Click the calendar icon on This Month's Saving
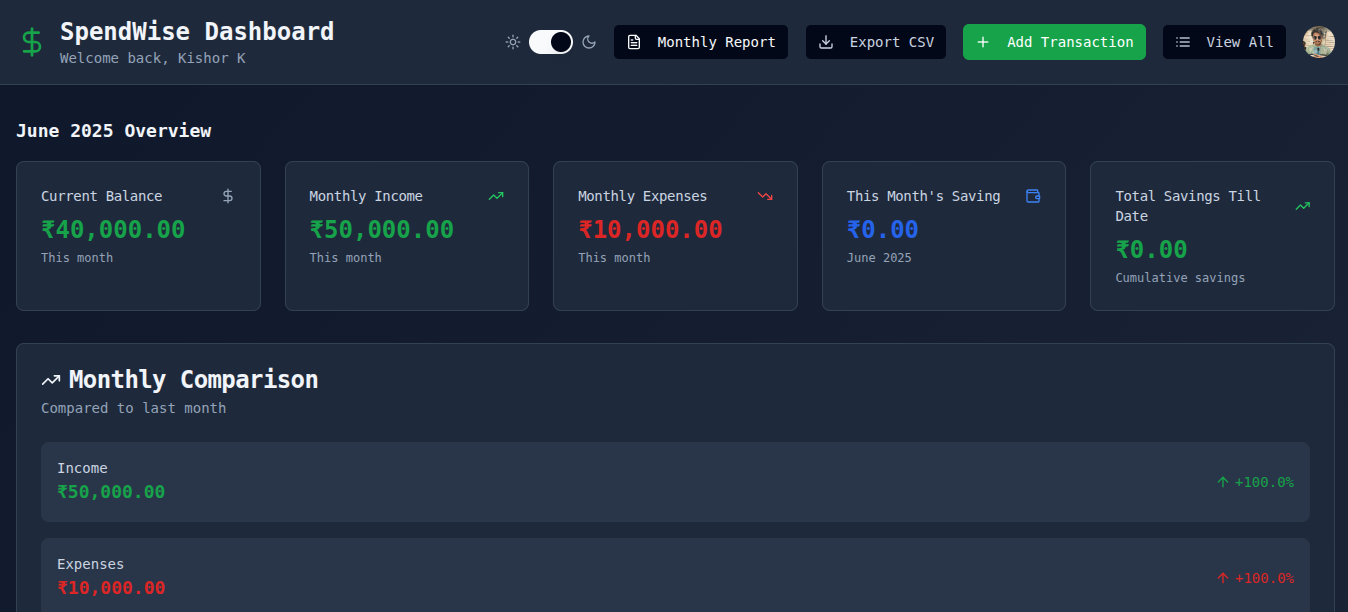1348x612 pixels. click(1033, 196)
